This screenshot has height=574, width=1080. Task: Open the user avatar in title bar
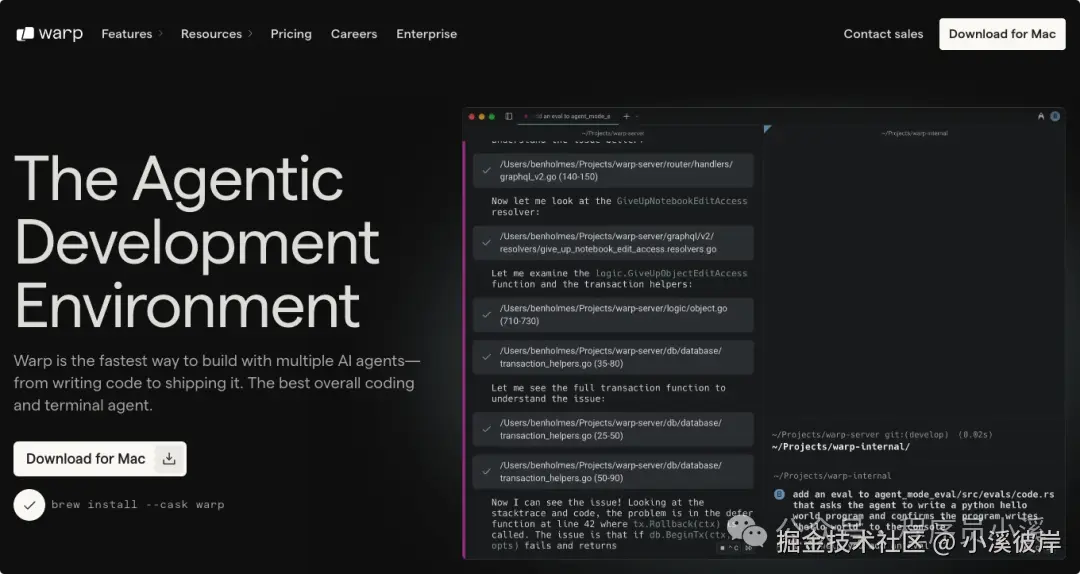point(1055,116)
